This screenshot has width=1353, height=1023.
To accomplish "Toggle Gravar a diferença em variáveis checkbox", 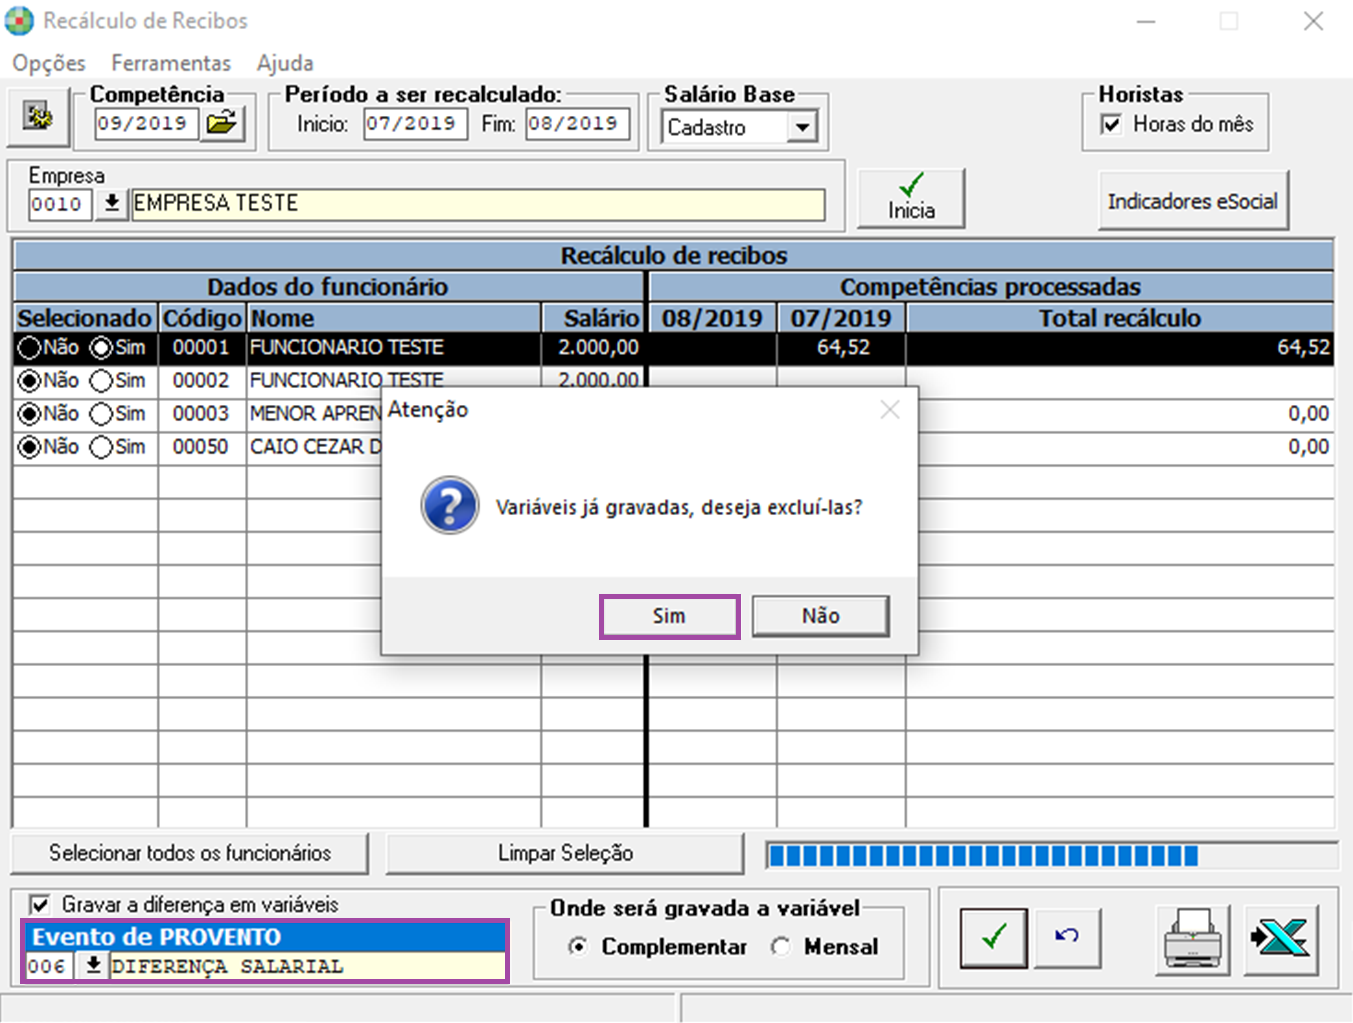I will (39, 905).
